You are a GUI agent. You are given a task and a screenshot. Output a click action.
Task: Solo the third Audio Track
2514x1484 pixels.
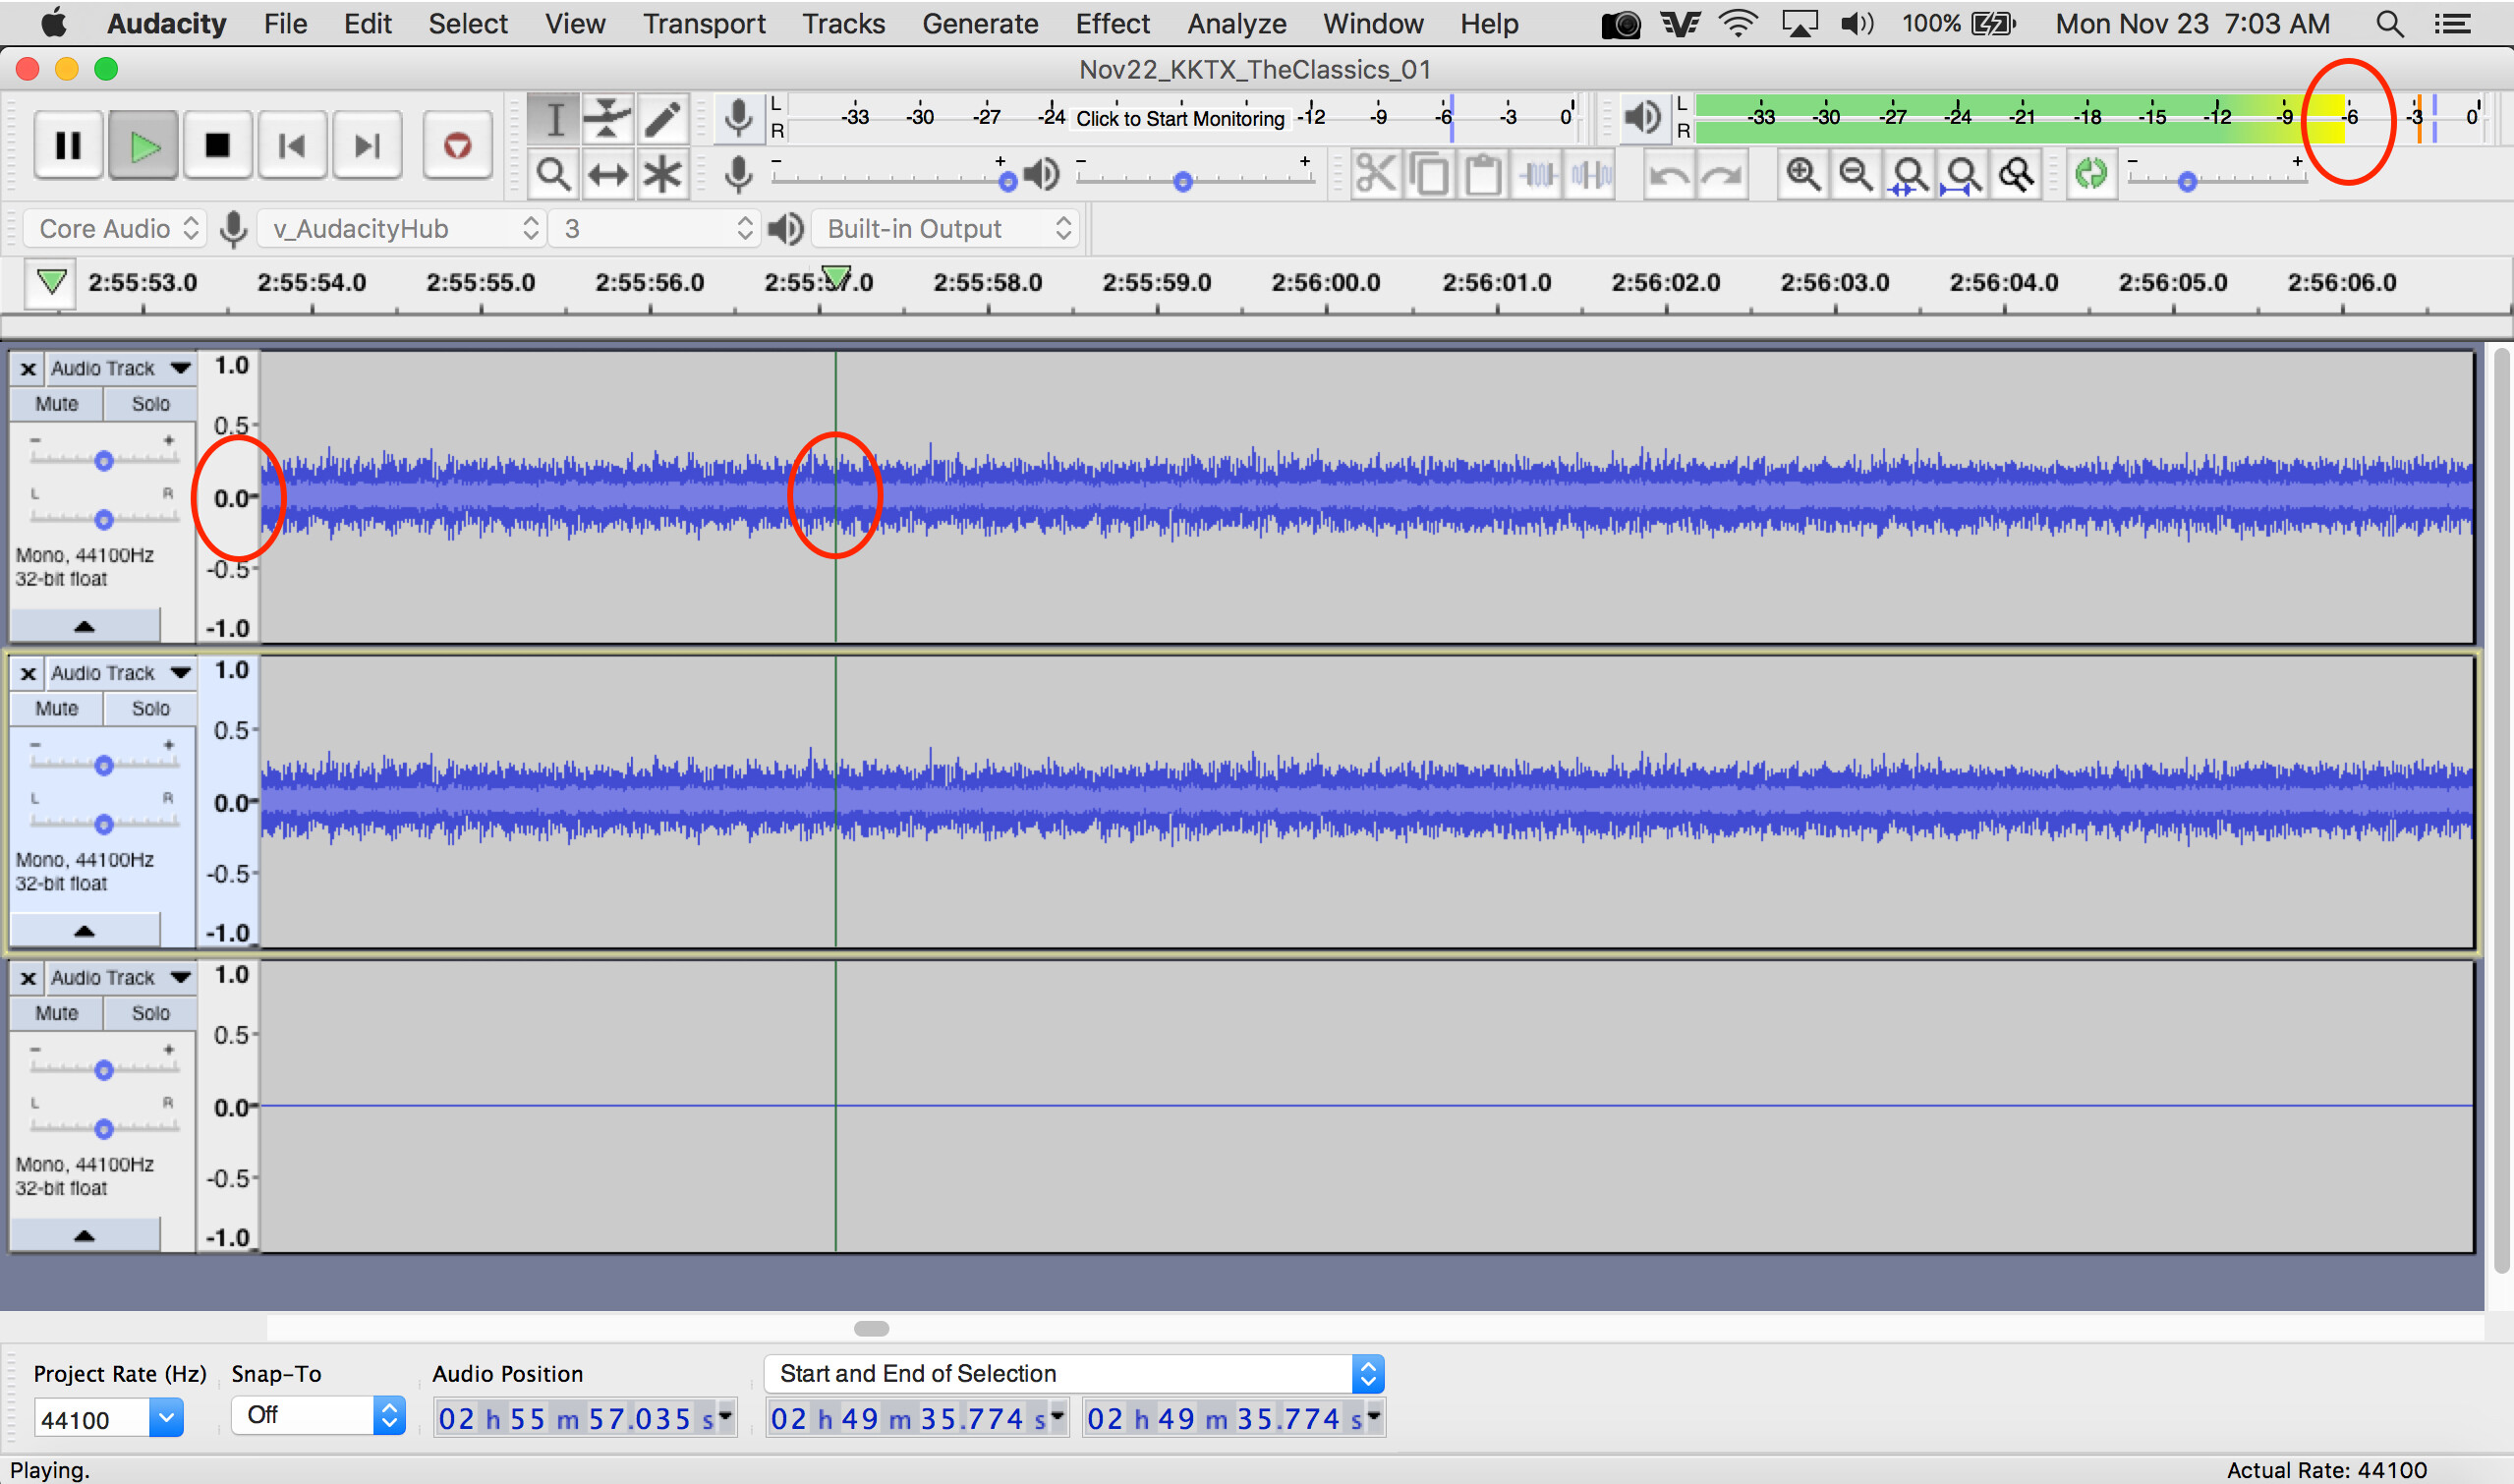click(150, 1013)
